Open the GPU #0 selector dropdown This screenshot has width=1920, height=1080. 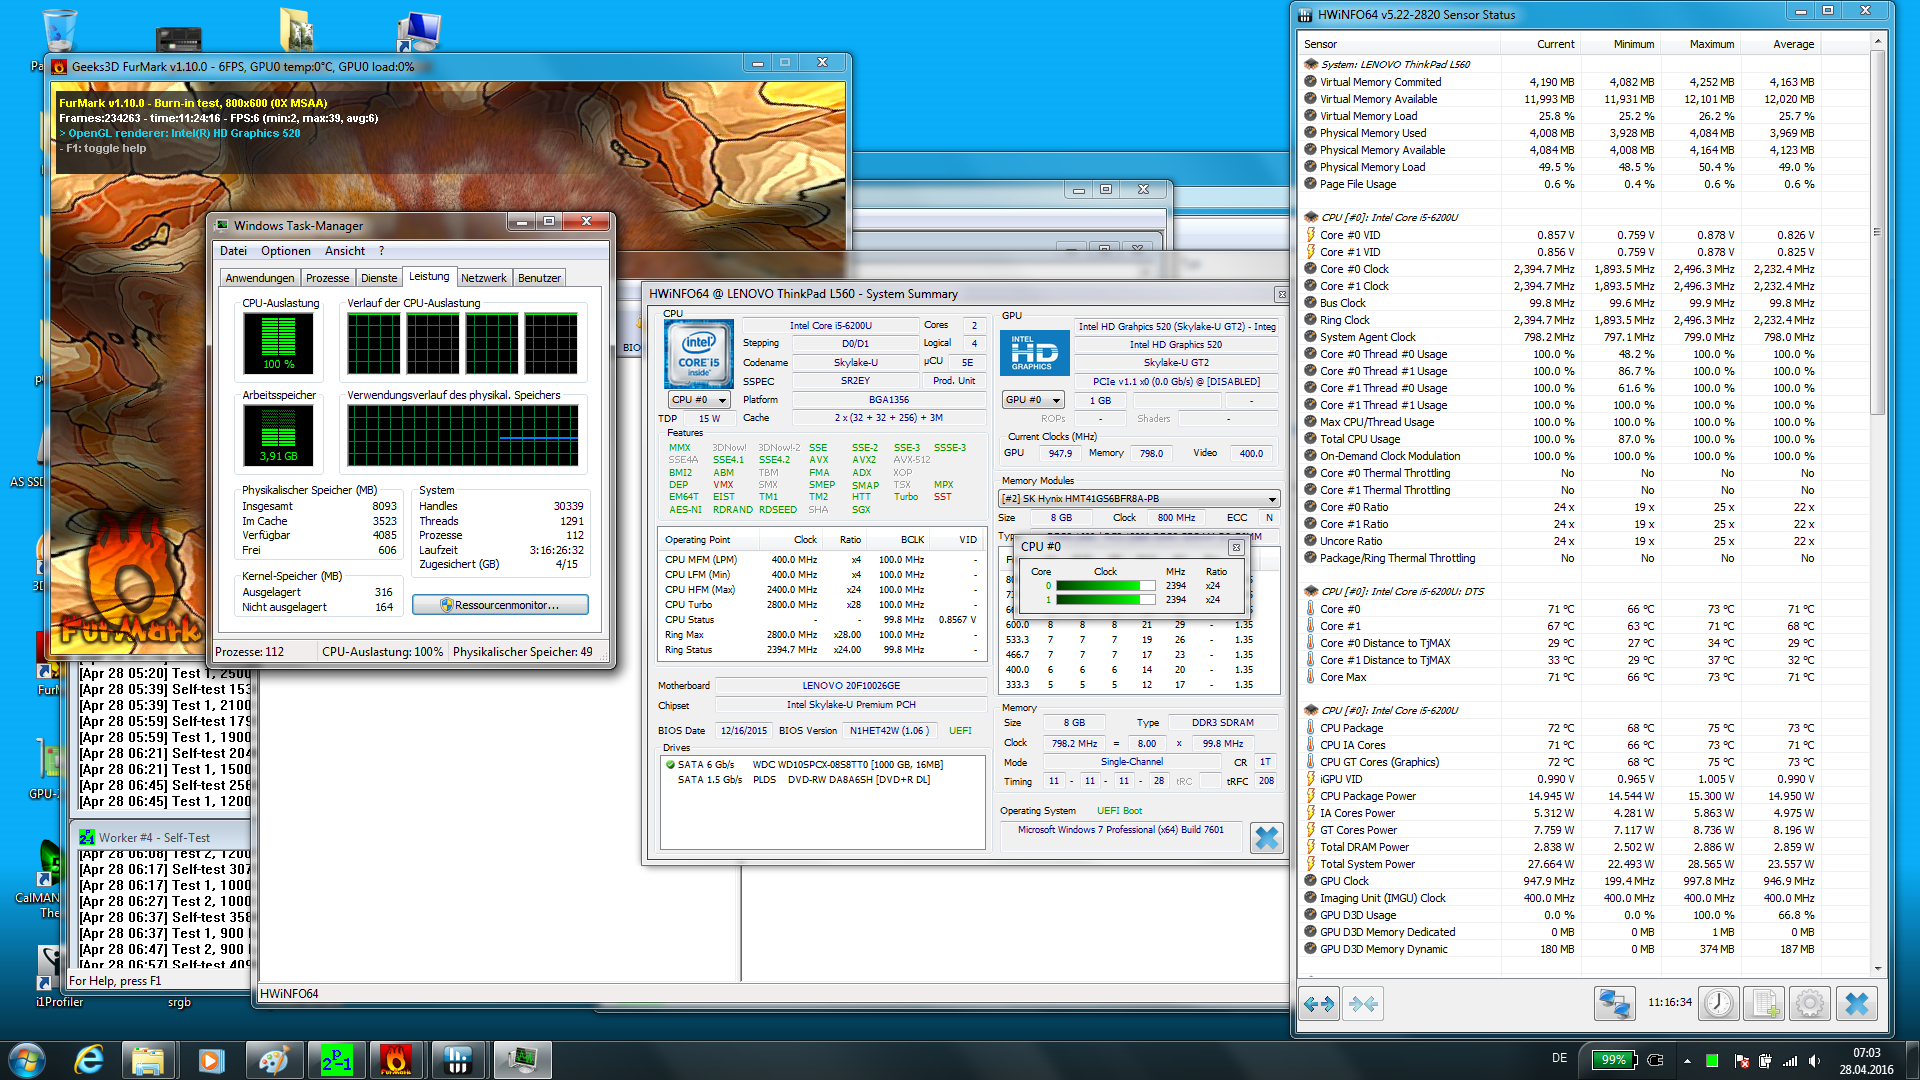[1034, 400]
